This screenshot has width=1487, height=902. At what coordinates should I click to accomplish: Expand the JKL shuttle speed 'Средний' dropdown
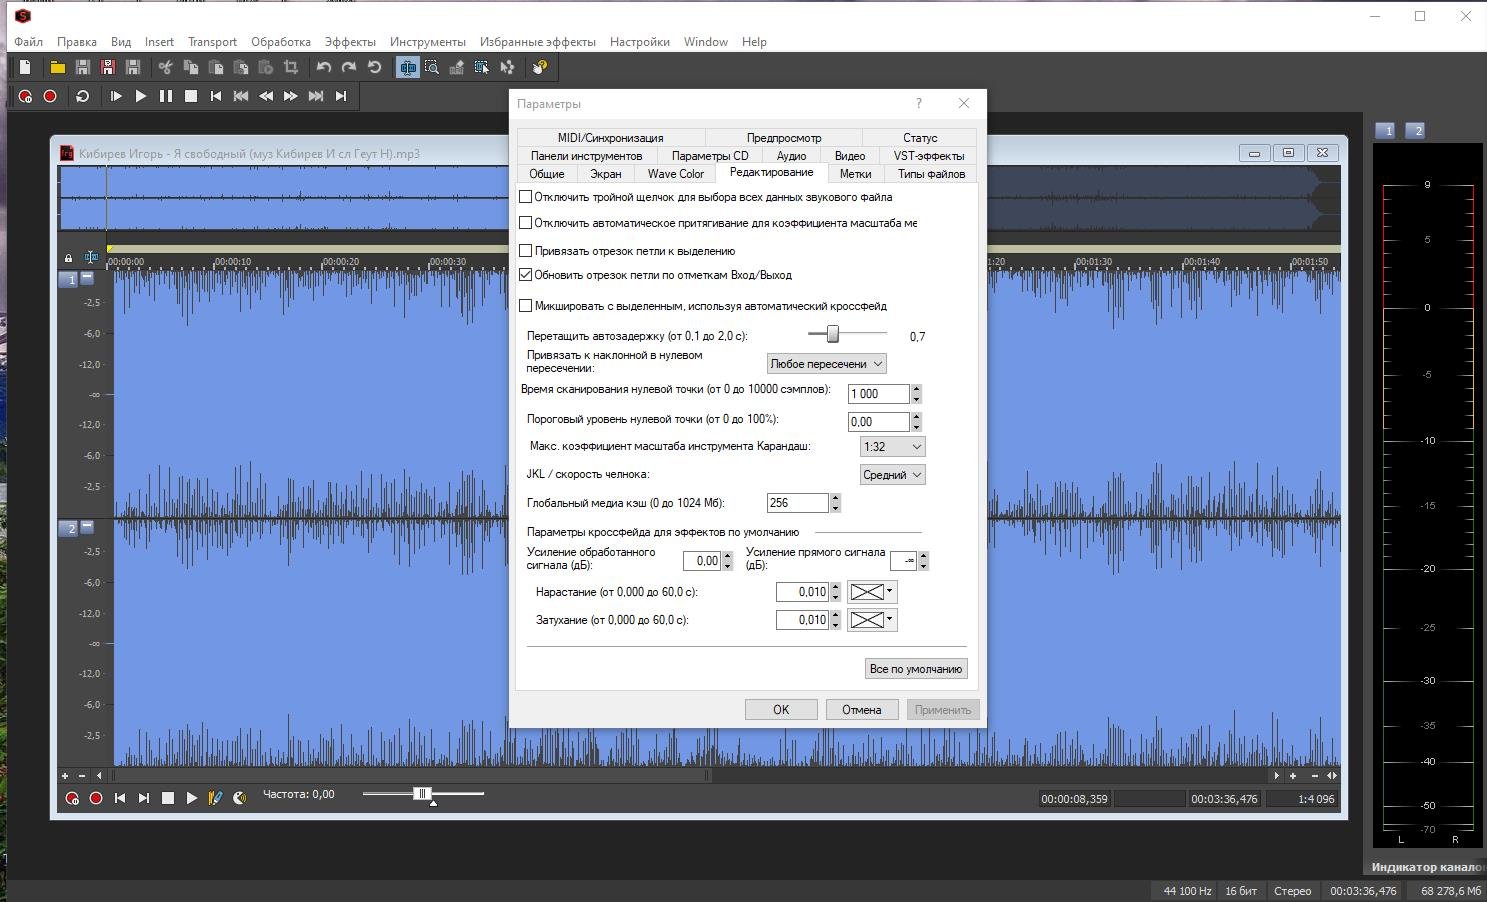[892, 475]
